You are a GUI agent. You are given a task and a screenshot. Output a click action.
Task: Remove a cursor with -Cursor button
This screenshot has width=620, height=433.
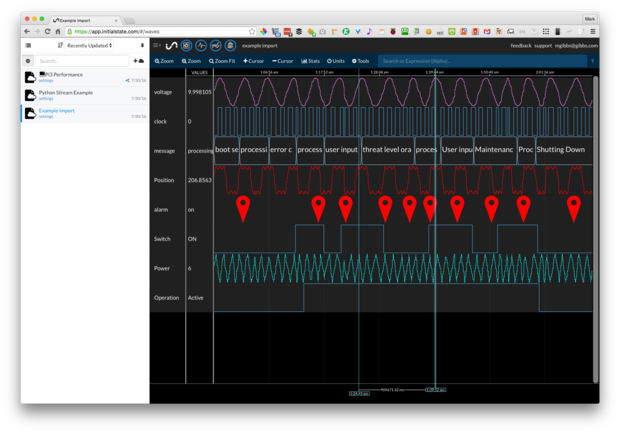[282, 61]
